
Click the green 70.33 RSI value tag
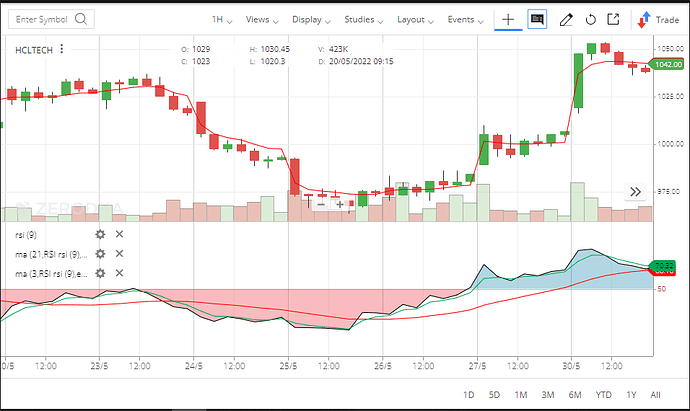(x=663, y=265)
